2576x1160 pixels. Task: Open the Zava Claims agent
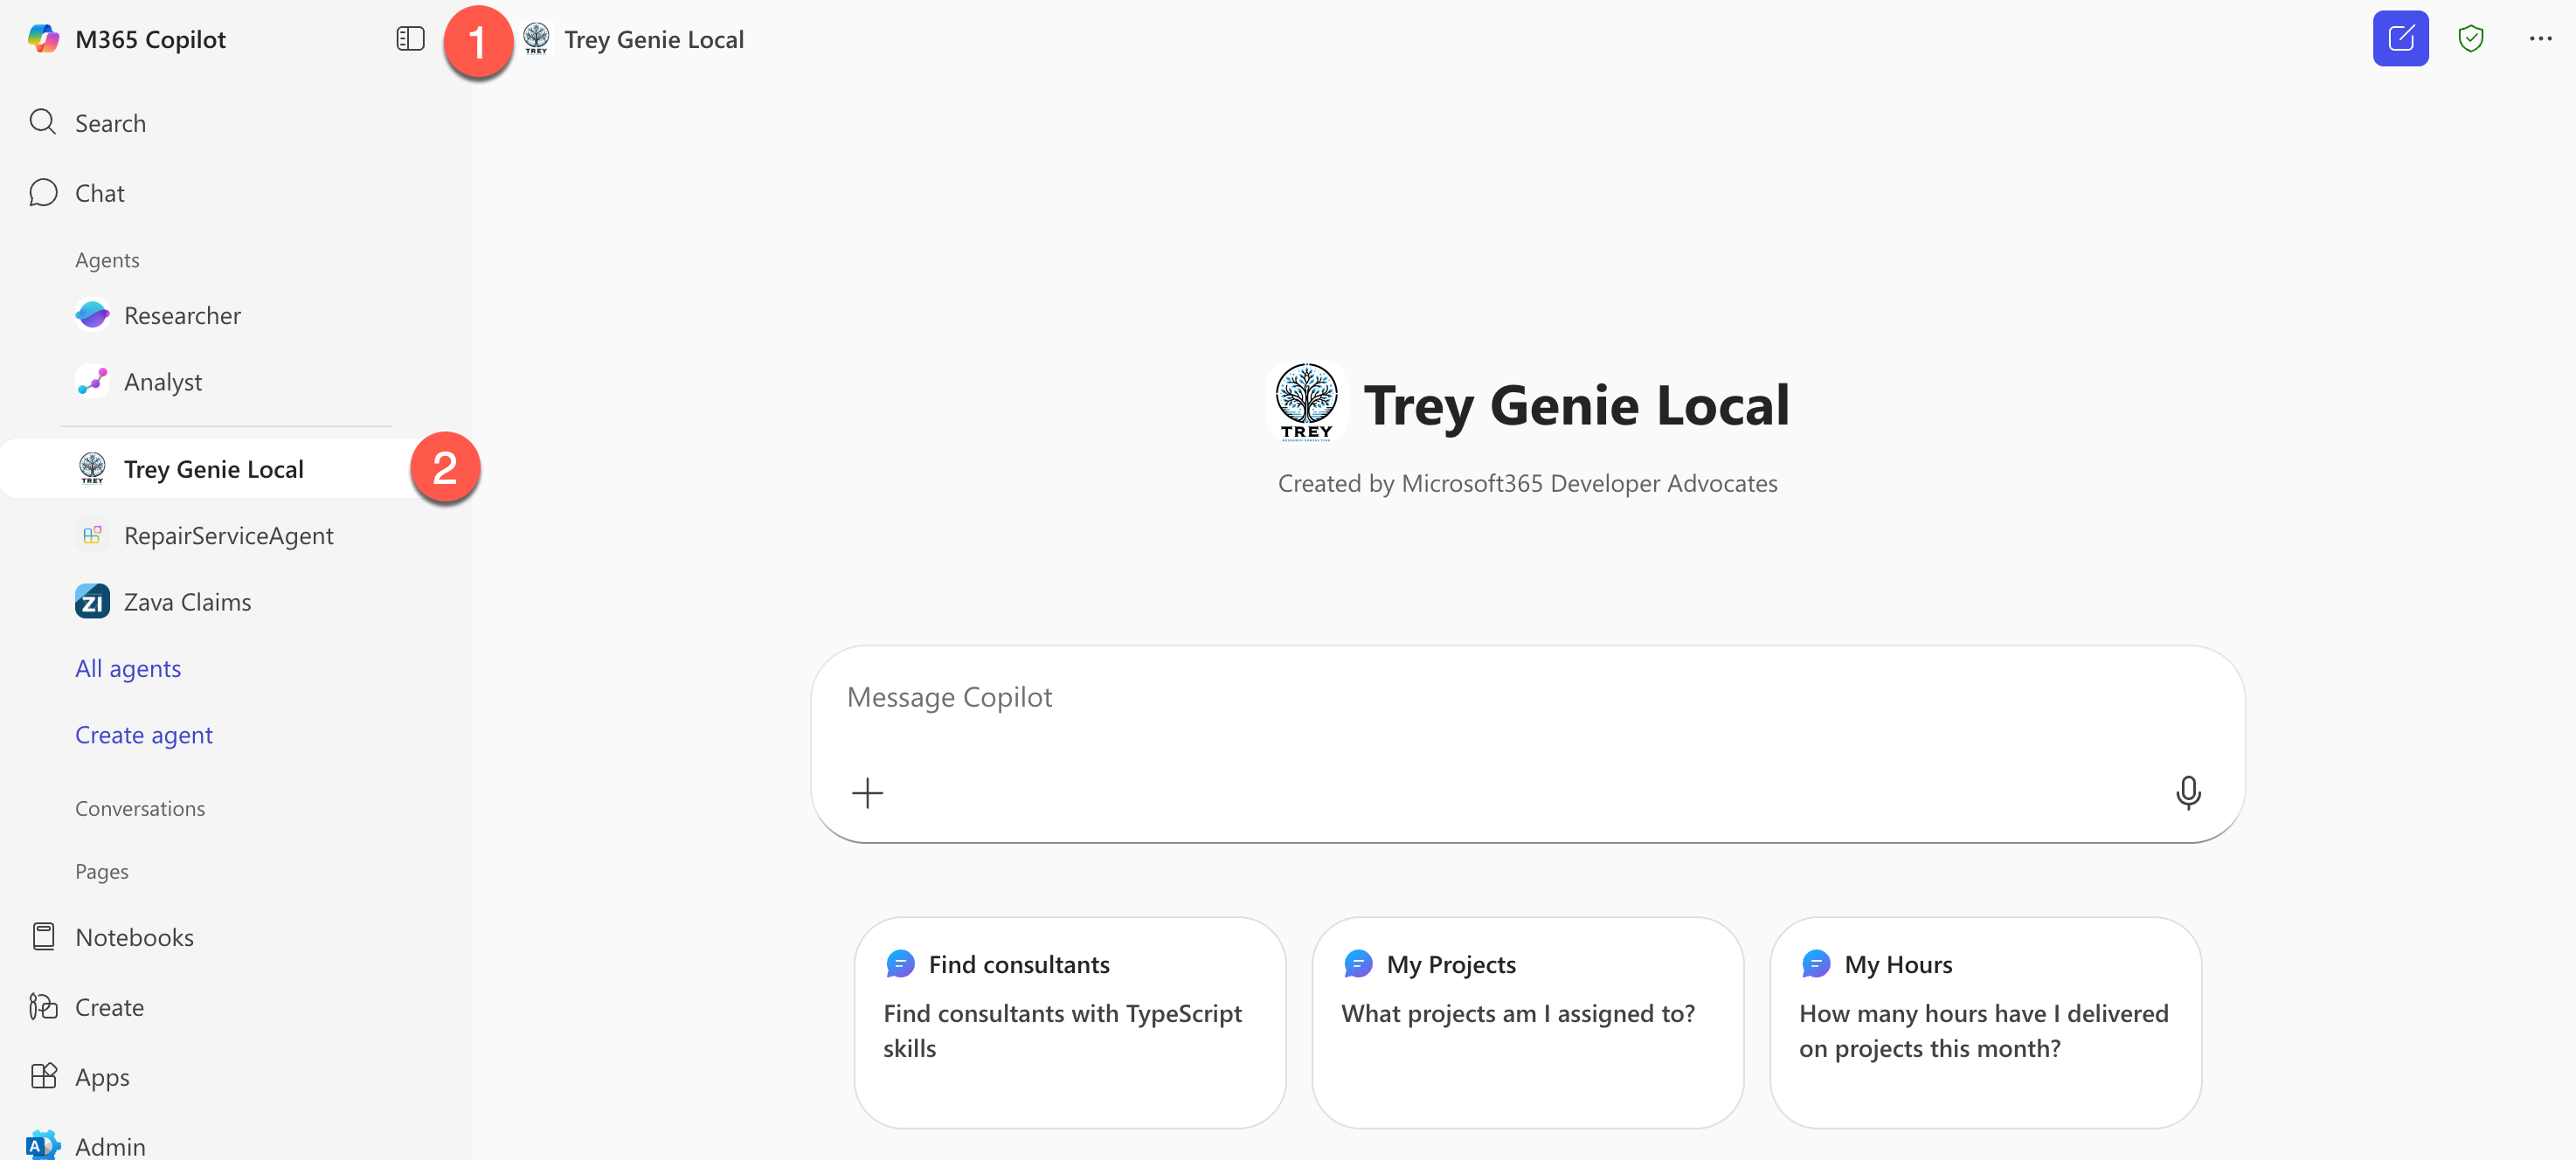187,602
